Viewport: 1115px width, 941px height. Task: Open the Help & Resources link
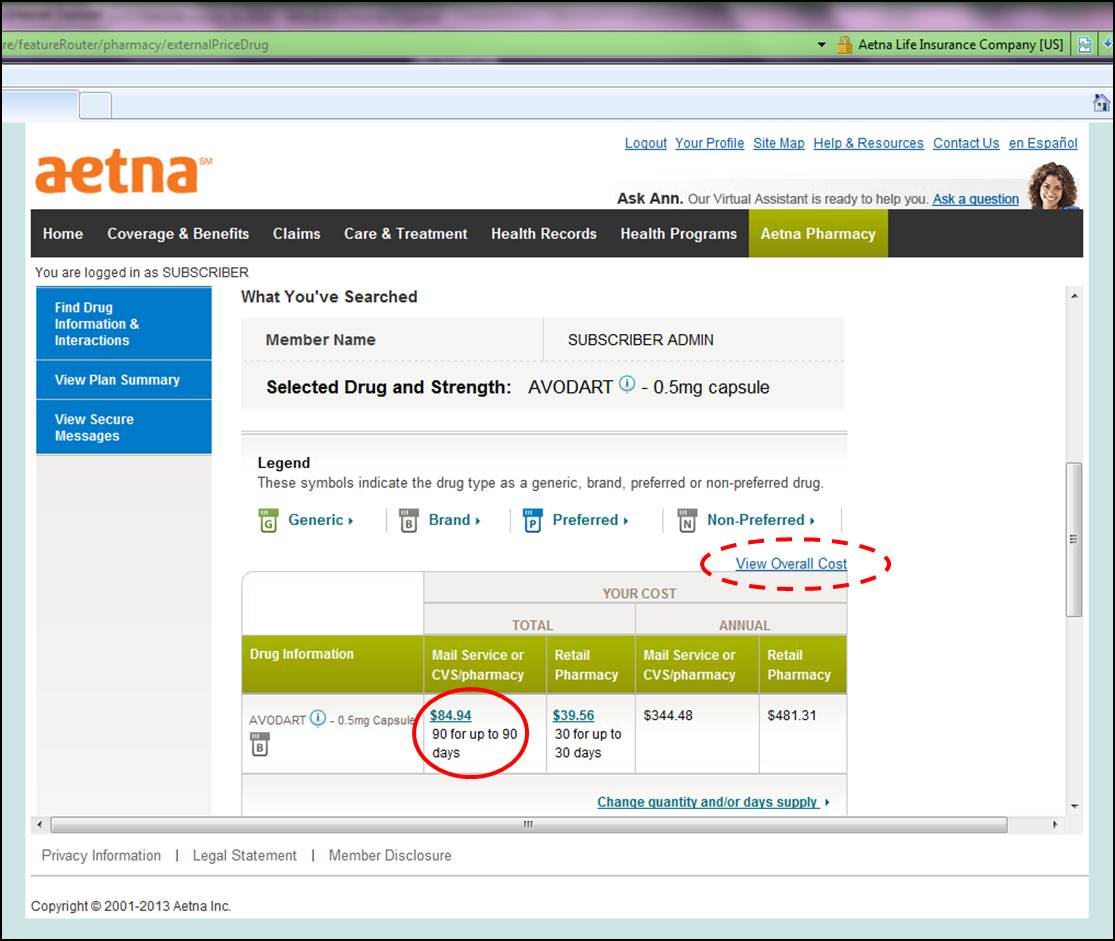868,143
